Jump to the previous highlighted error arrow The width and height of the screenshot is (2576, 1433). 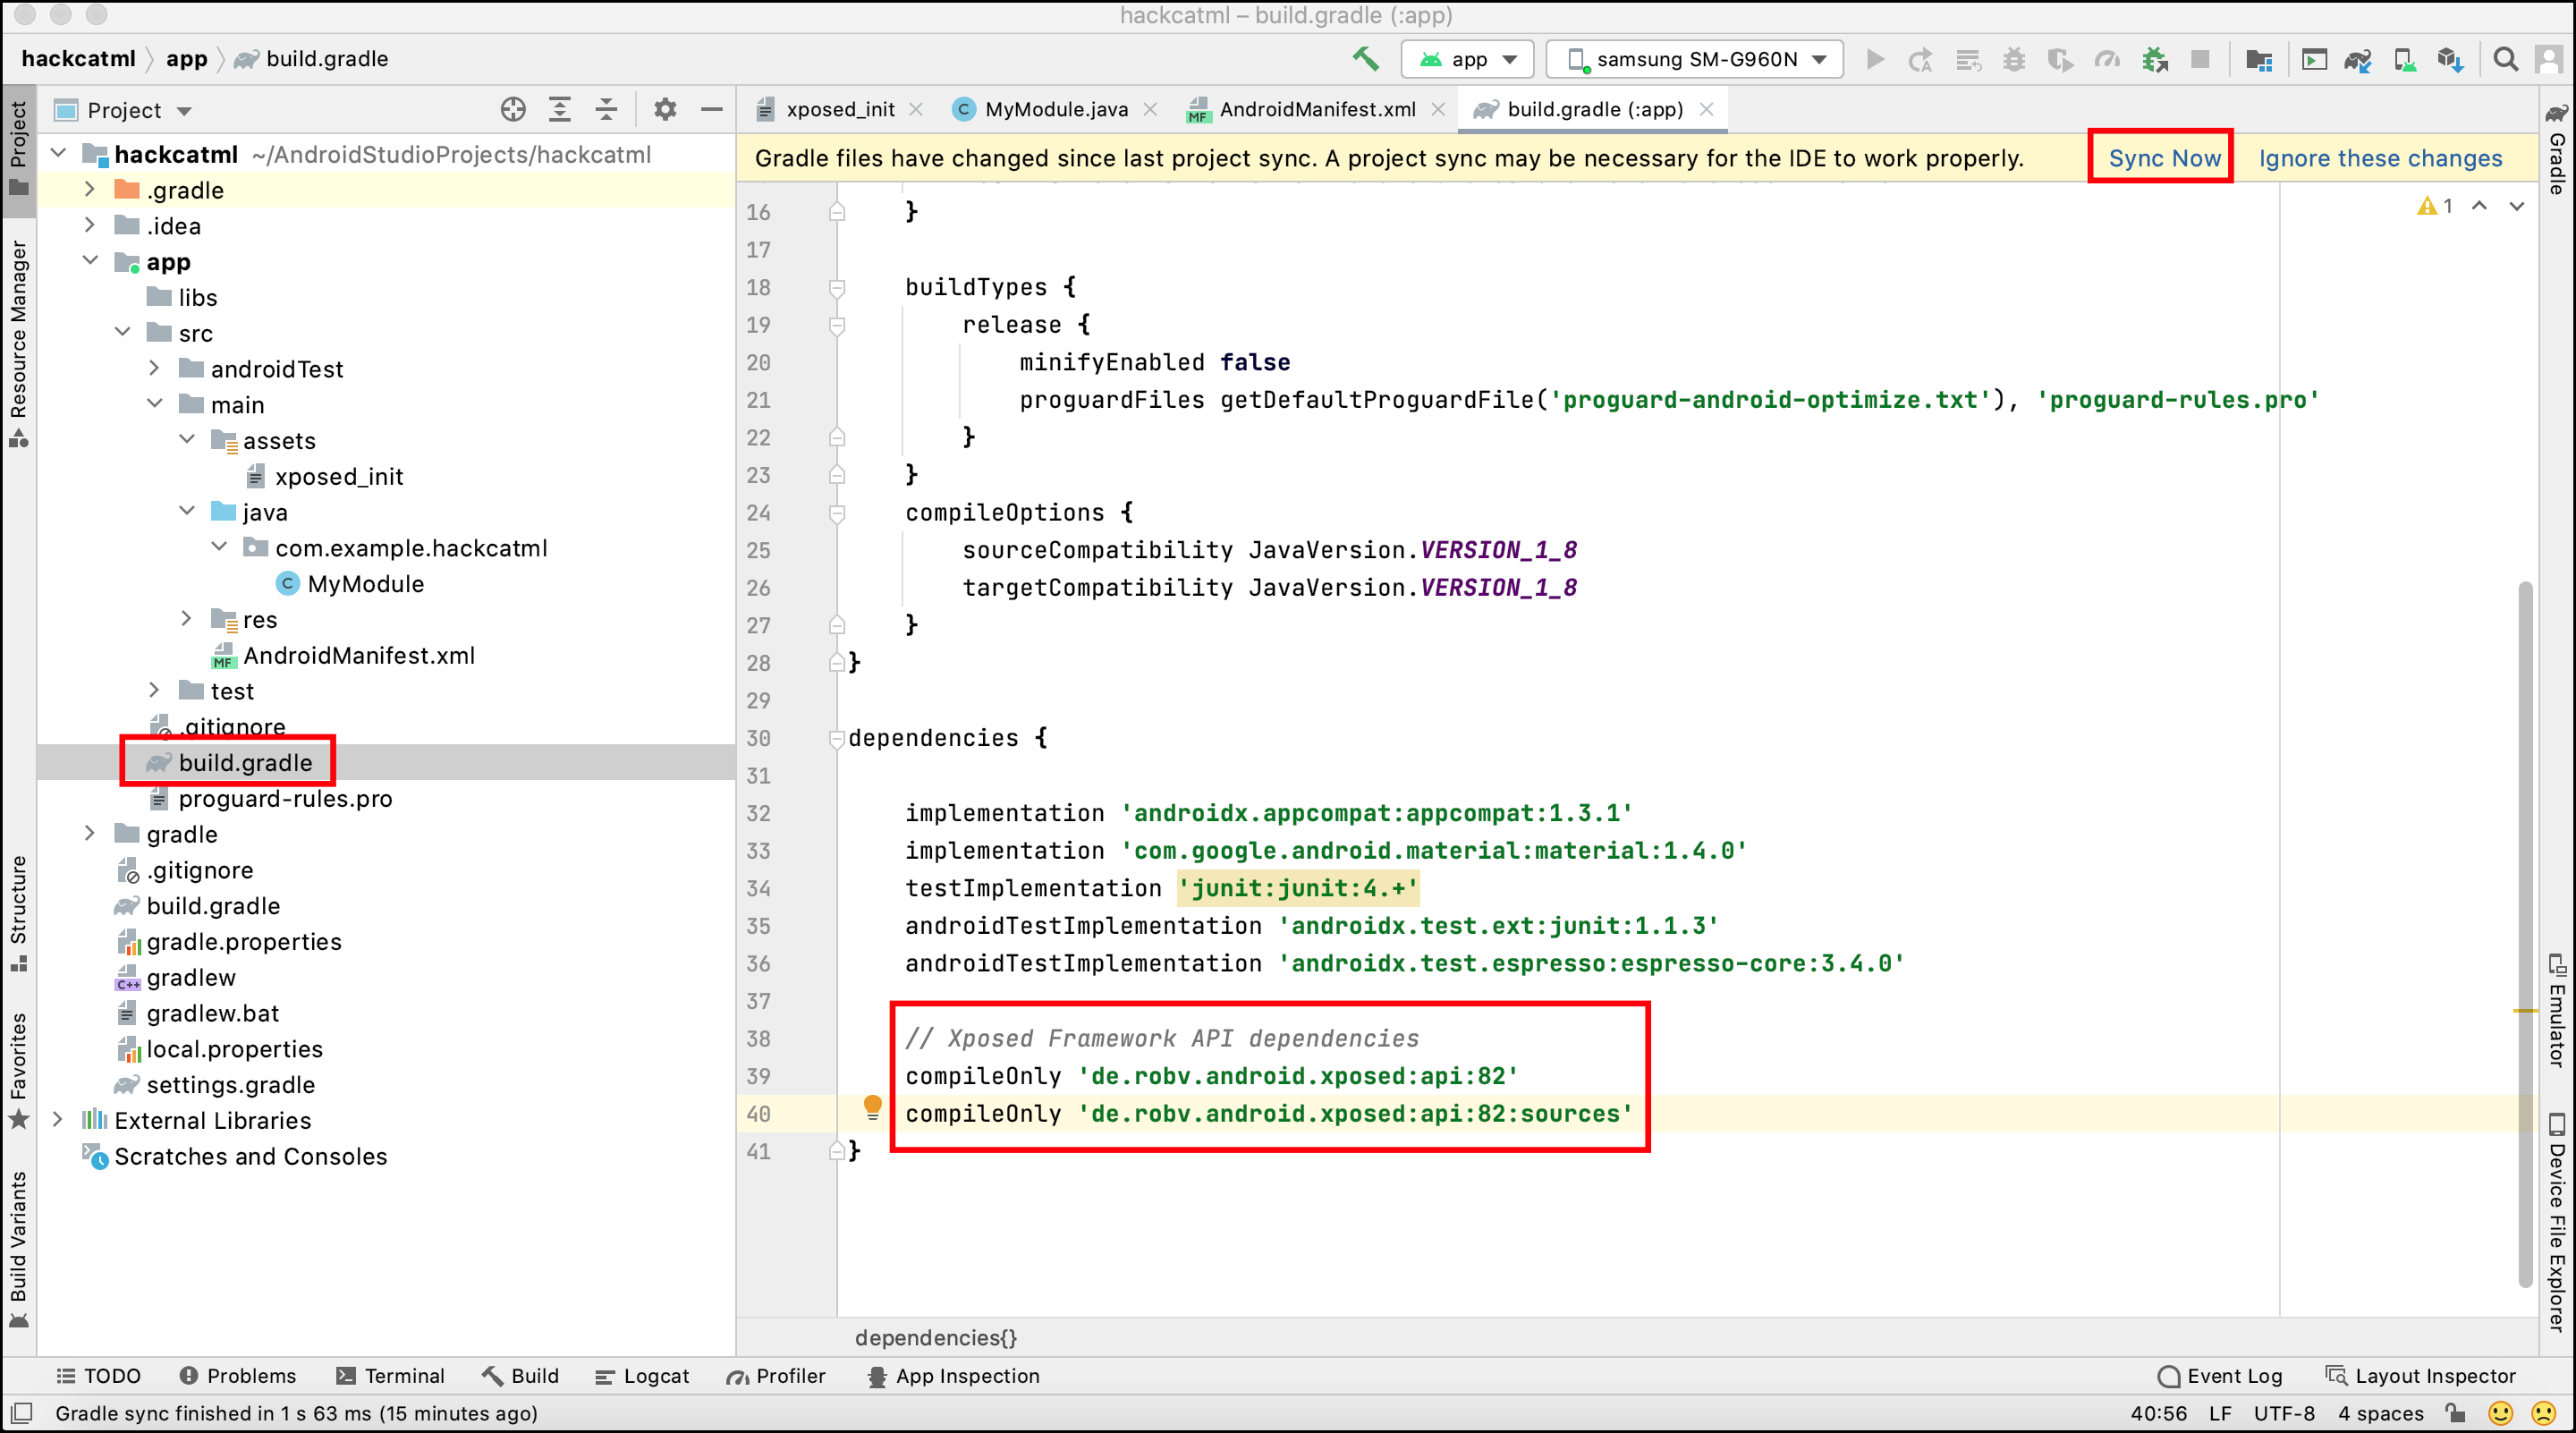click(x=2479, y=206)
